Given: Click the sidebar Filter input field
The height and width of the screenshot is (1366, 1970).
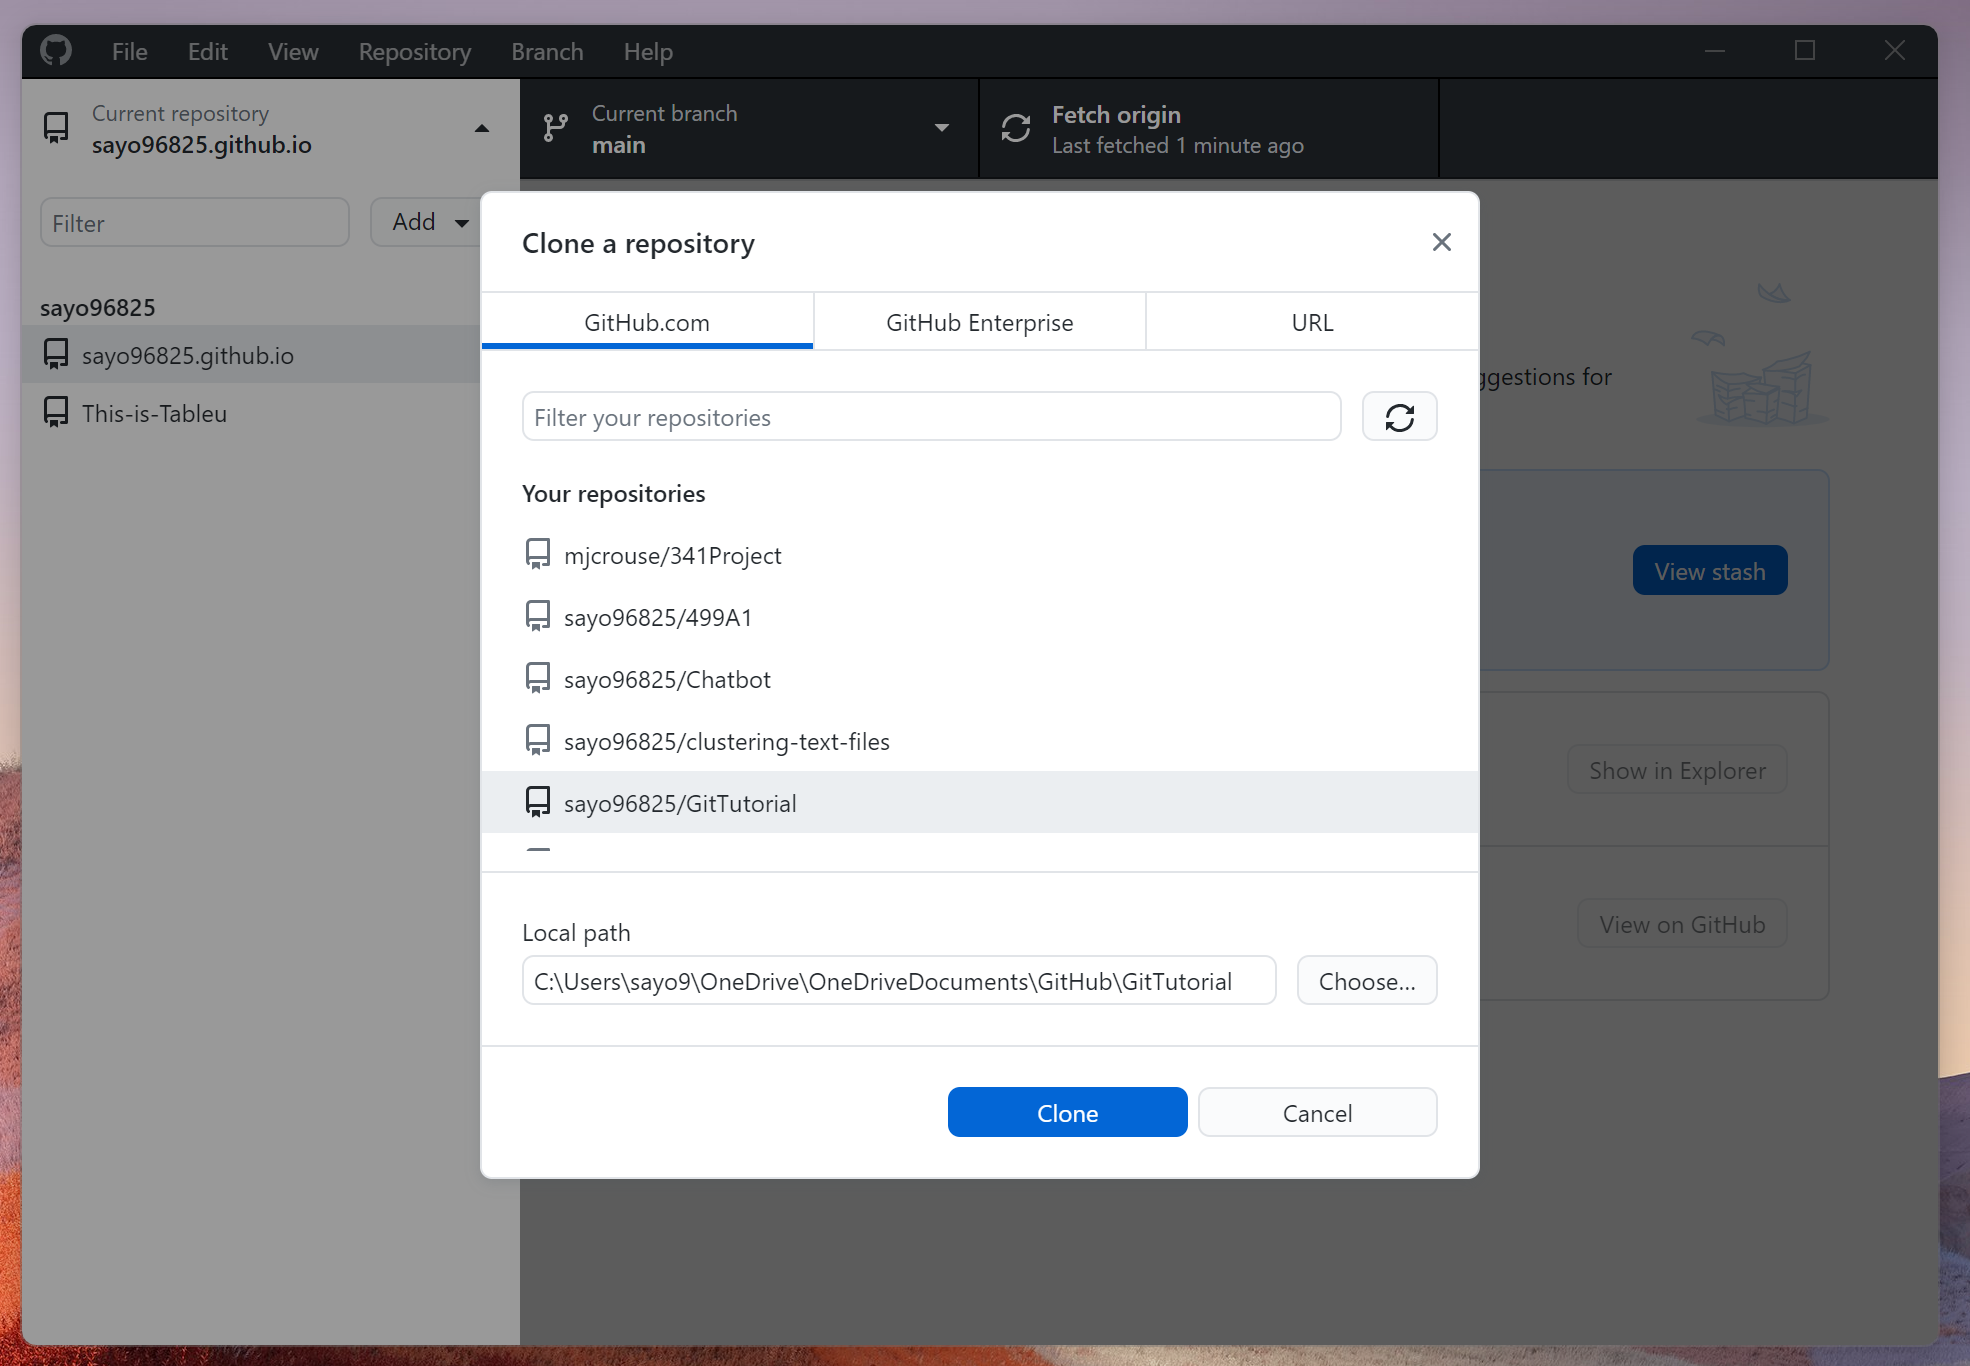Looking at the screenshot, I should 195,222.
